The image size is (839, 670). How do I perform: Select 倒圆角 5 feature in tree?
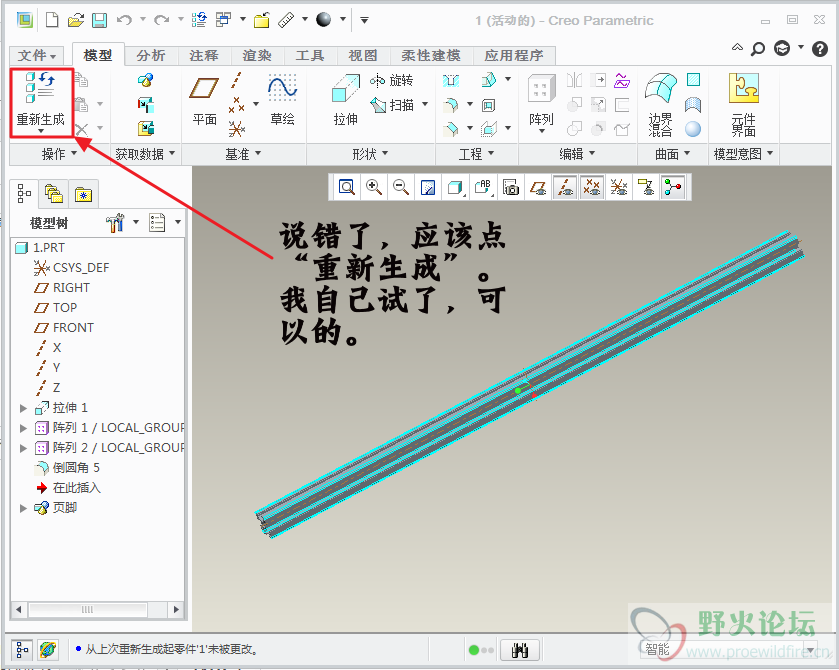pyautogui.click(x=67, y=468)
